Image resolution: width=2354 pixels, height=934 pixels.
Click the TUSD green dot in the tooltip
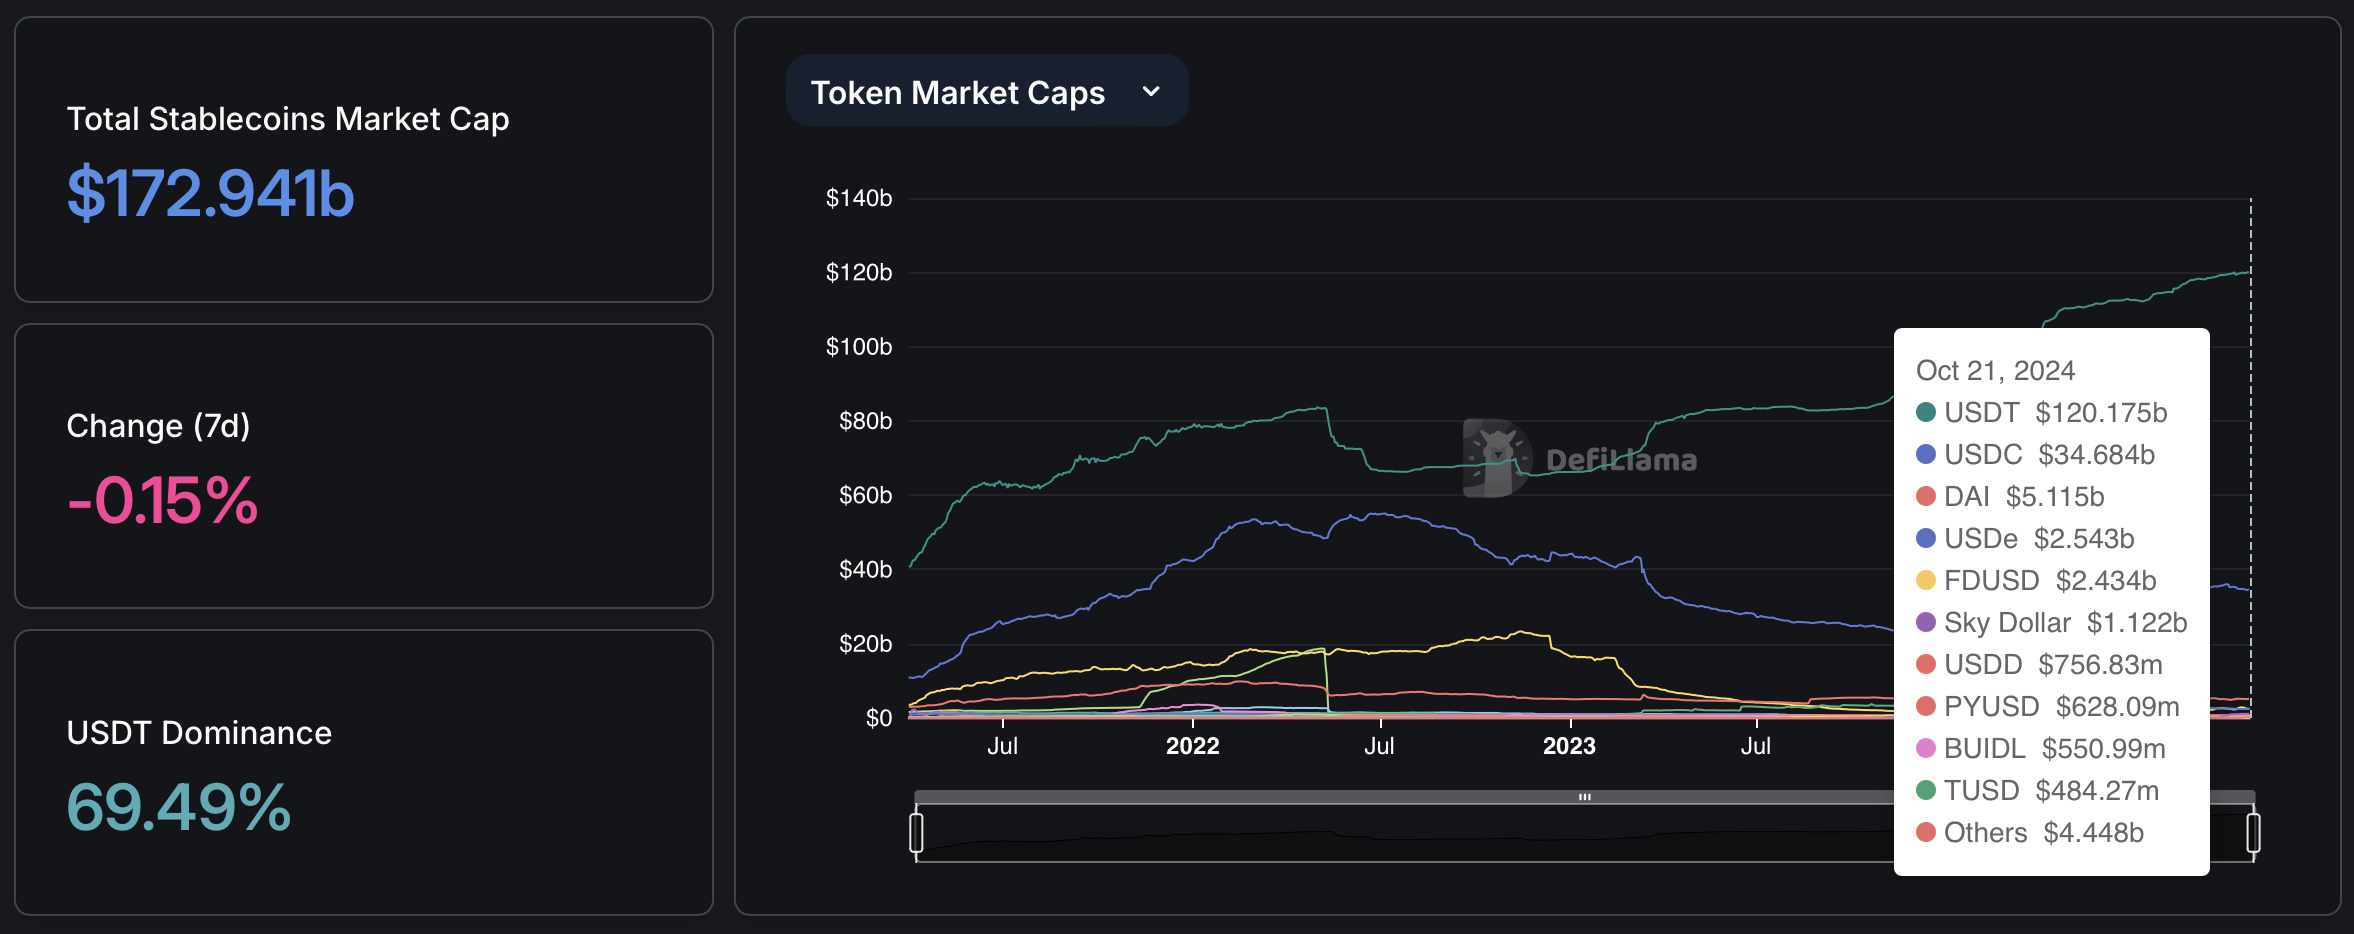point(1926,791)
